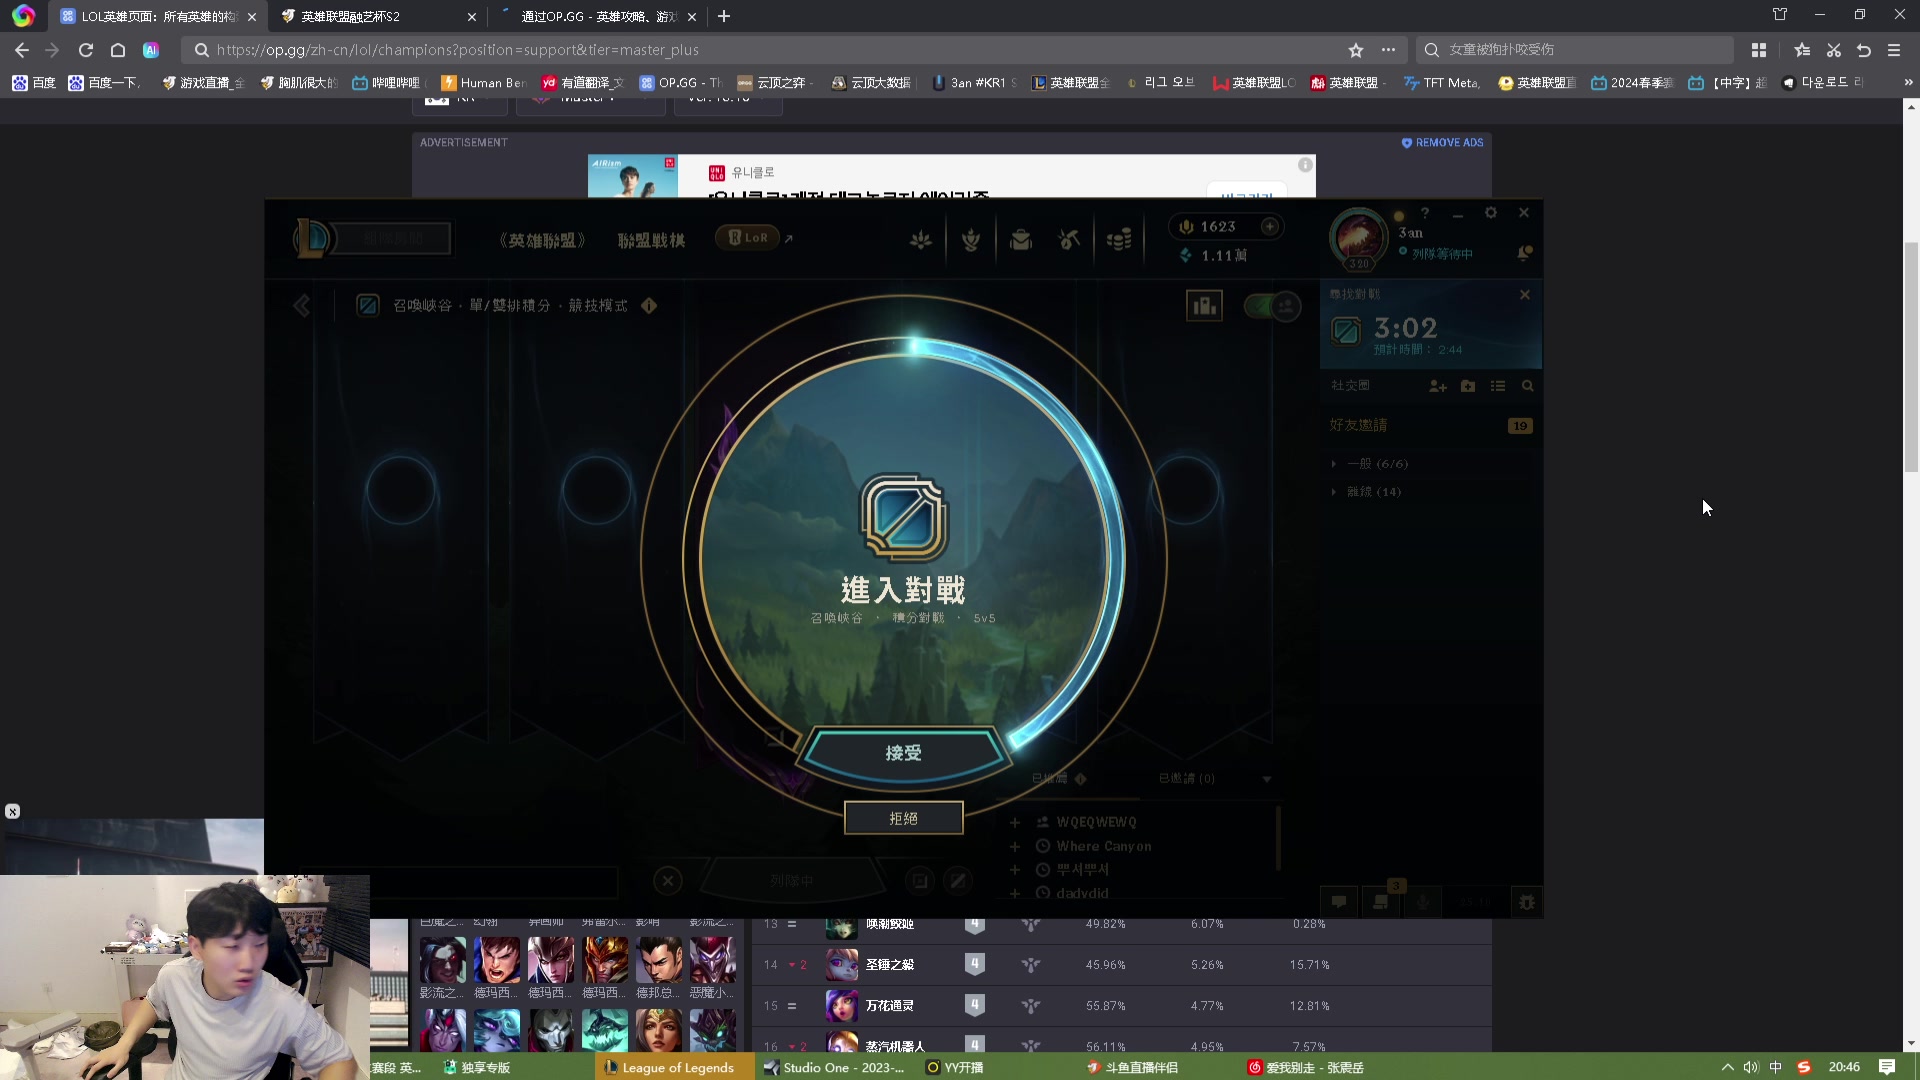Open the Store coins icon in League client
The height and width of the screenshot is (1080, 1920).
point(1119,240)
